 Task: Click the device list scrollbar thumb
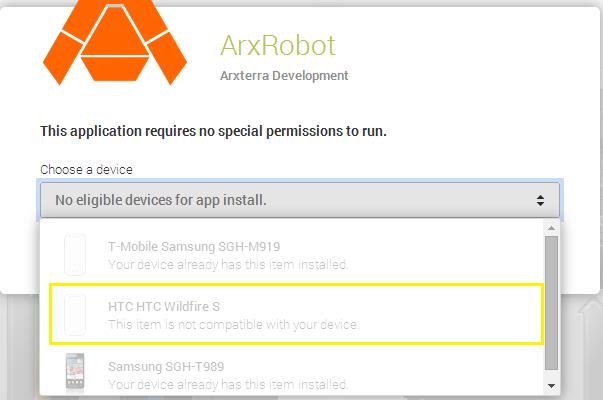click(551, 303)
